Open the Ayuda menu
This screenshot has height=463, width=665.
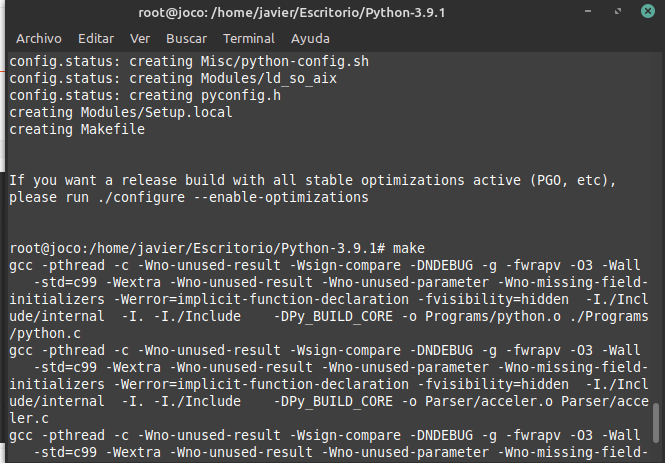tap(310, 39)
